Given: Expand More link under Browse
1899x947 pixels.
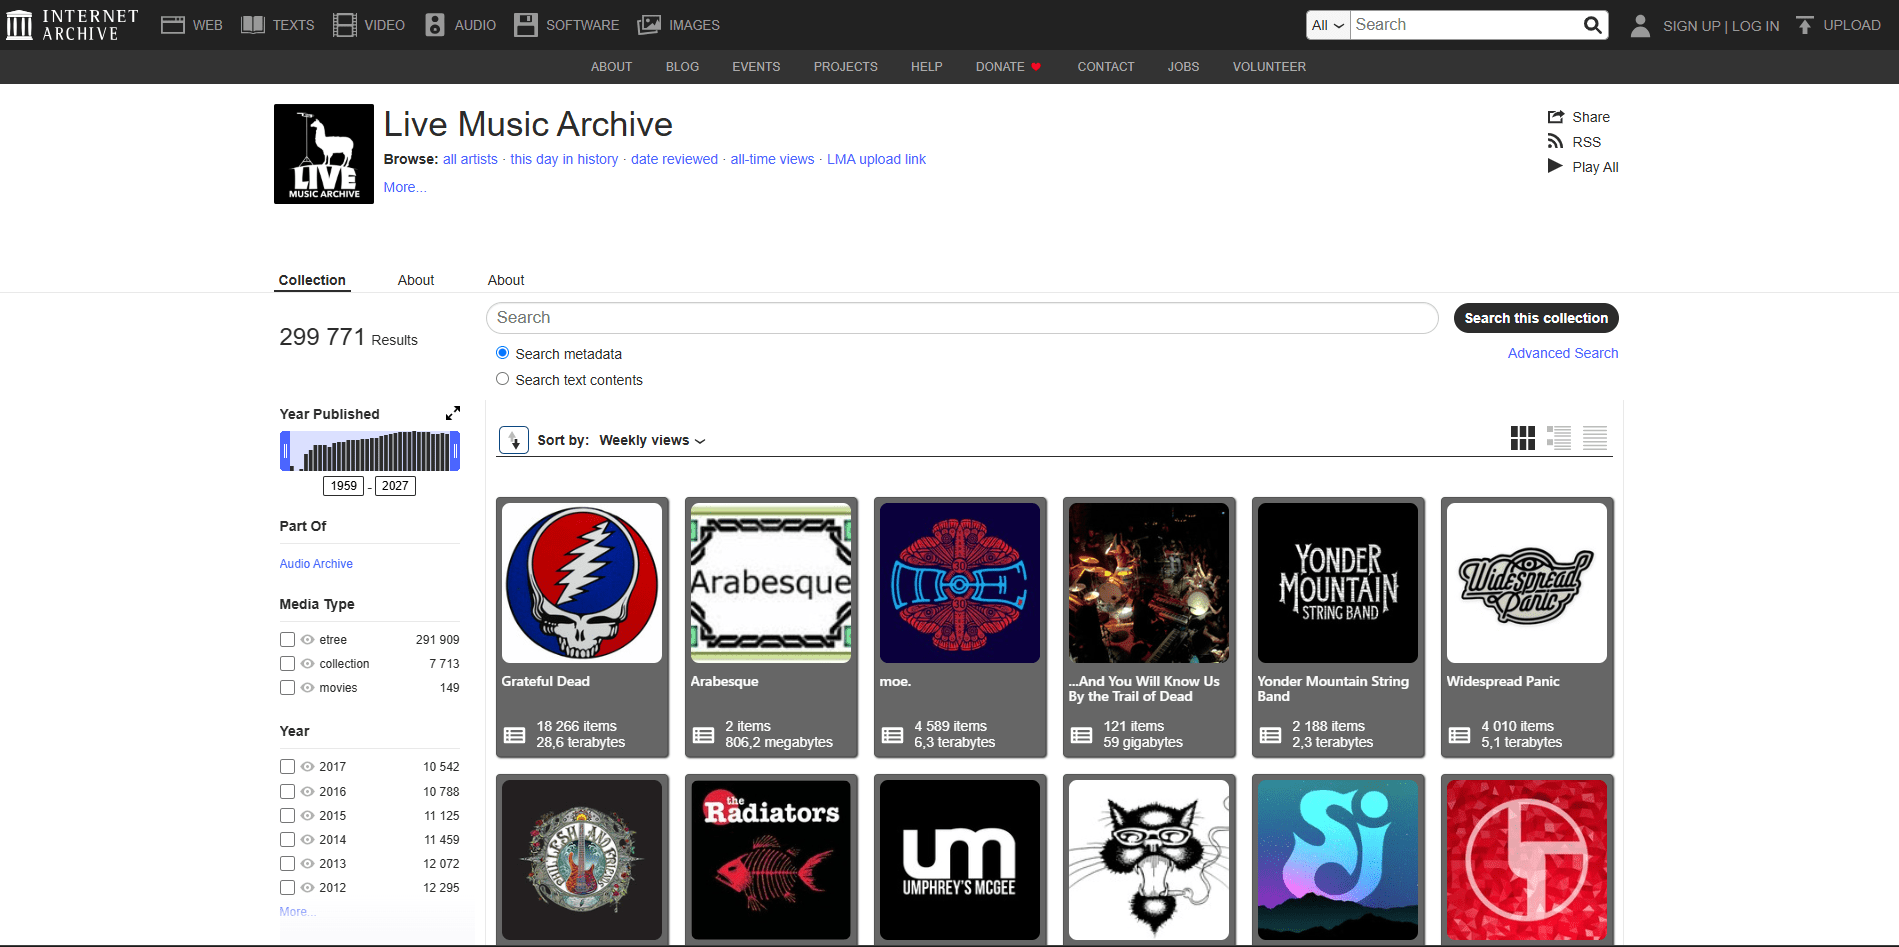Looking at the screenshot, I should tap(405, 187).
